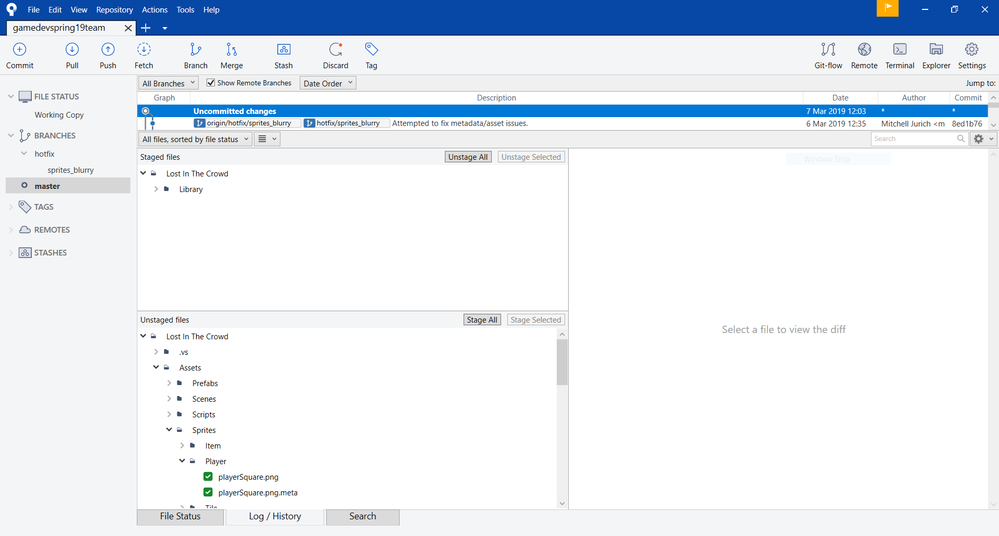Open the Help menu
The image size is (999, 536).
[211, 10]
